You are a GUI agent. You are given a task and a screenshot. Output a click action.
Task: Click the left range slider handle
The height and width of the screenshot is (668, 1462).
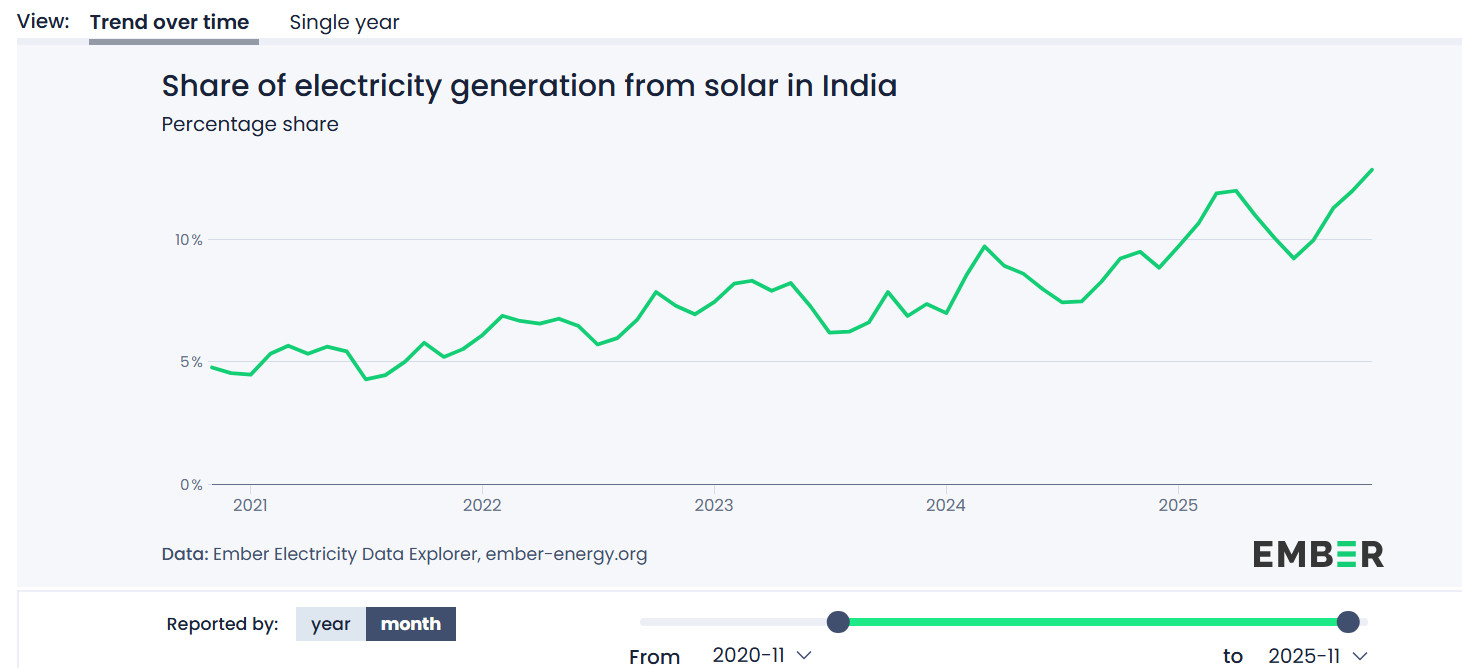[838, 622]
